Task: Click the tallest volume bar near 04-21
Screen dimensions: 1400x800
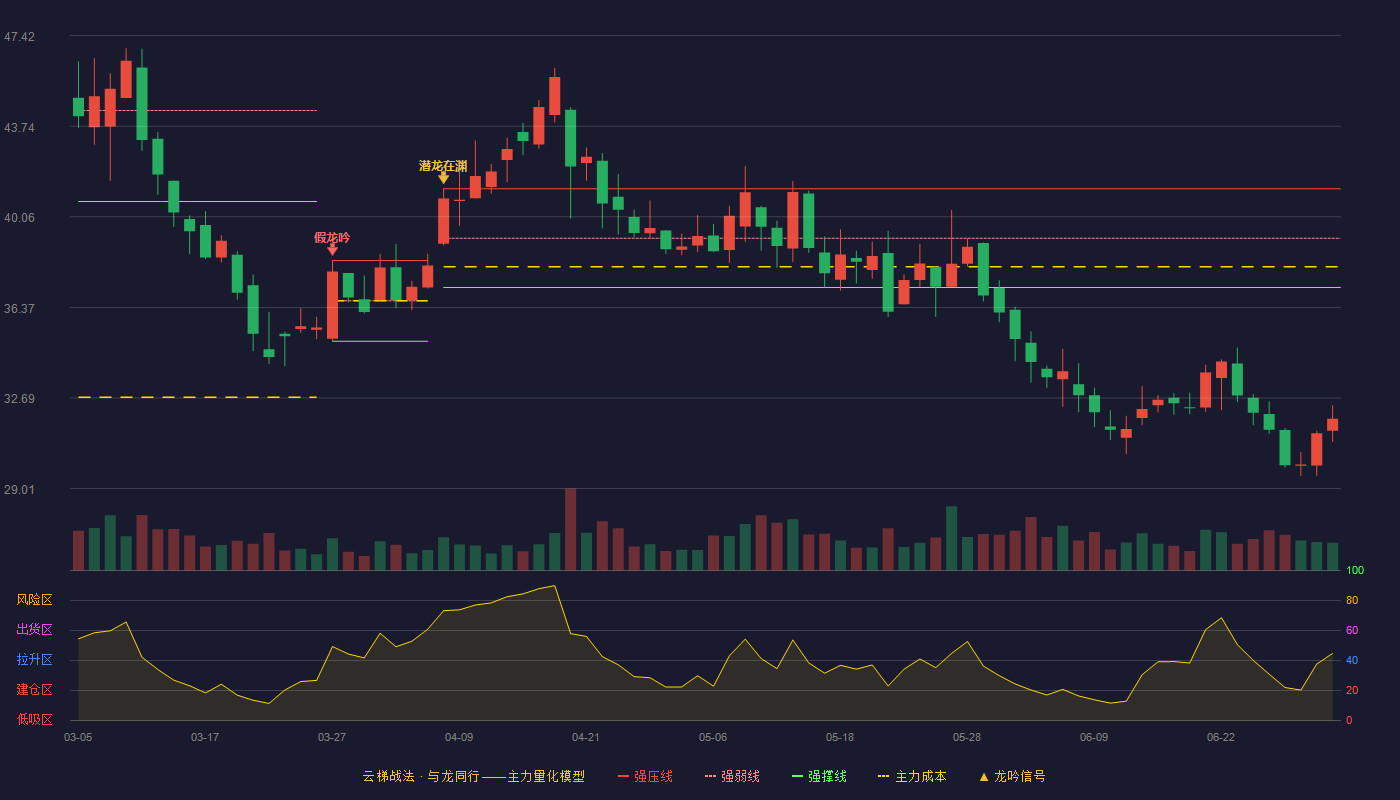Action: [x=570, y=529]
